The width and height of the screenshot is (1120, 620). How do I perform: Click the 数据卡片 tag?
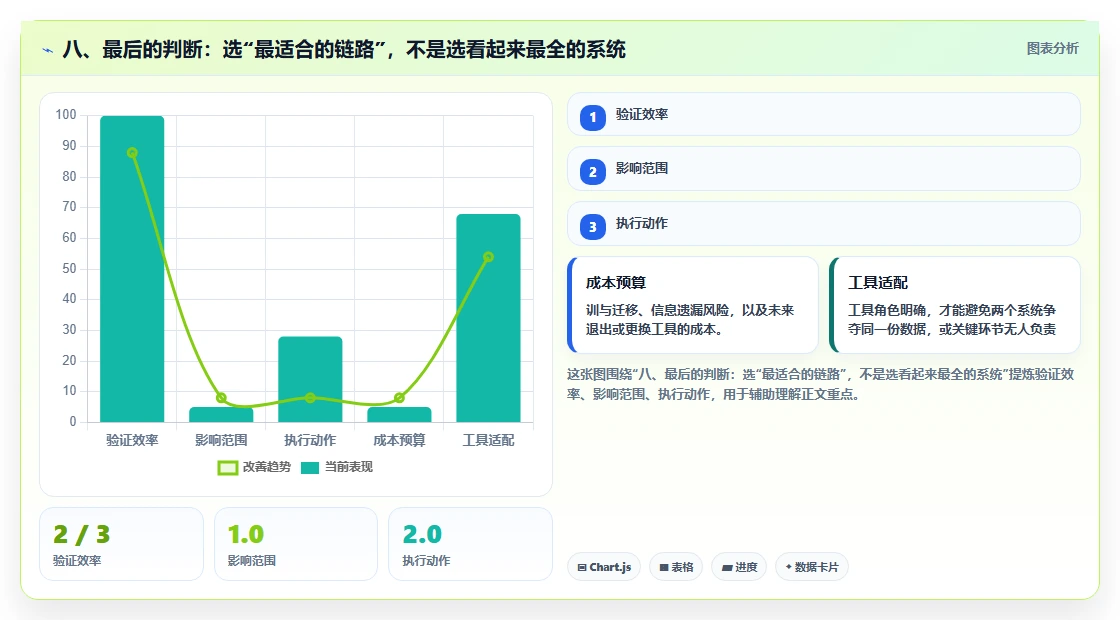pos(812,567)
